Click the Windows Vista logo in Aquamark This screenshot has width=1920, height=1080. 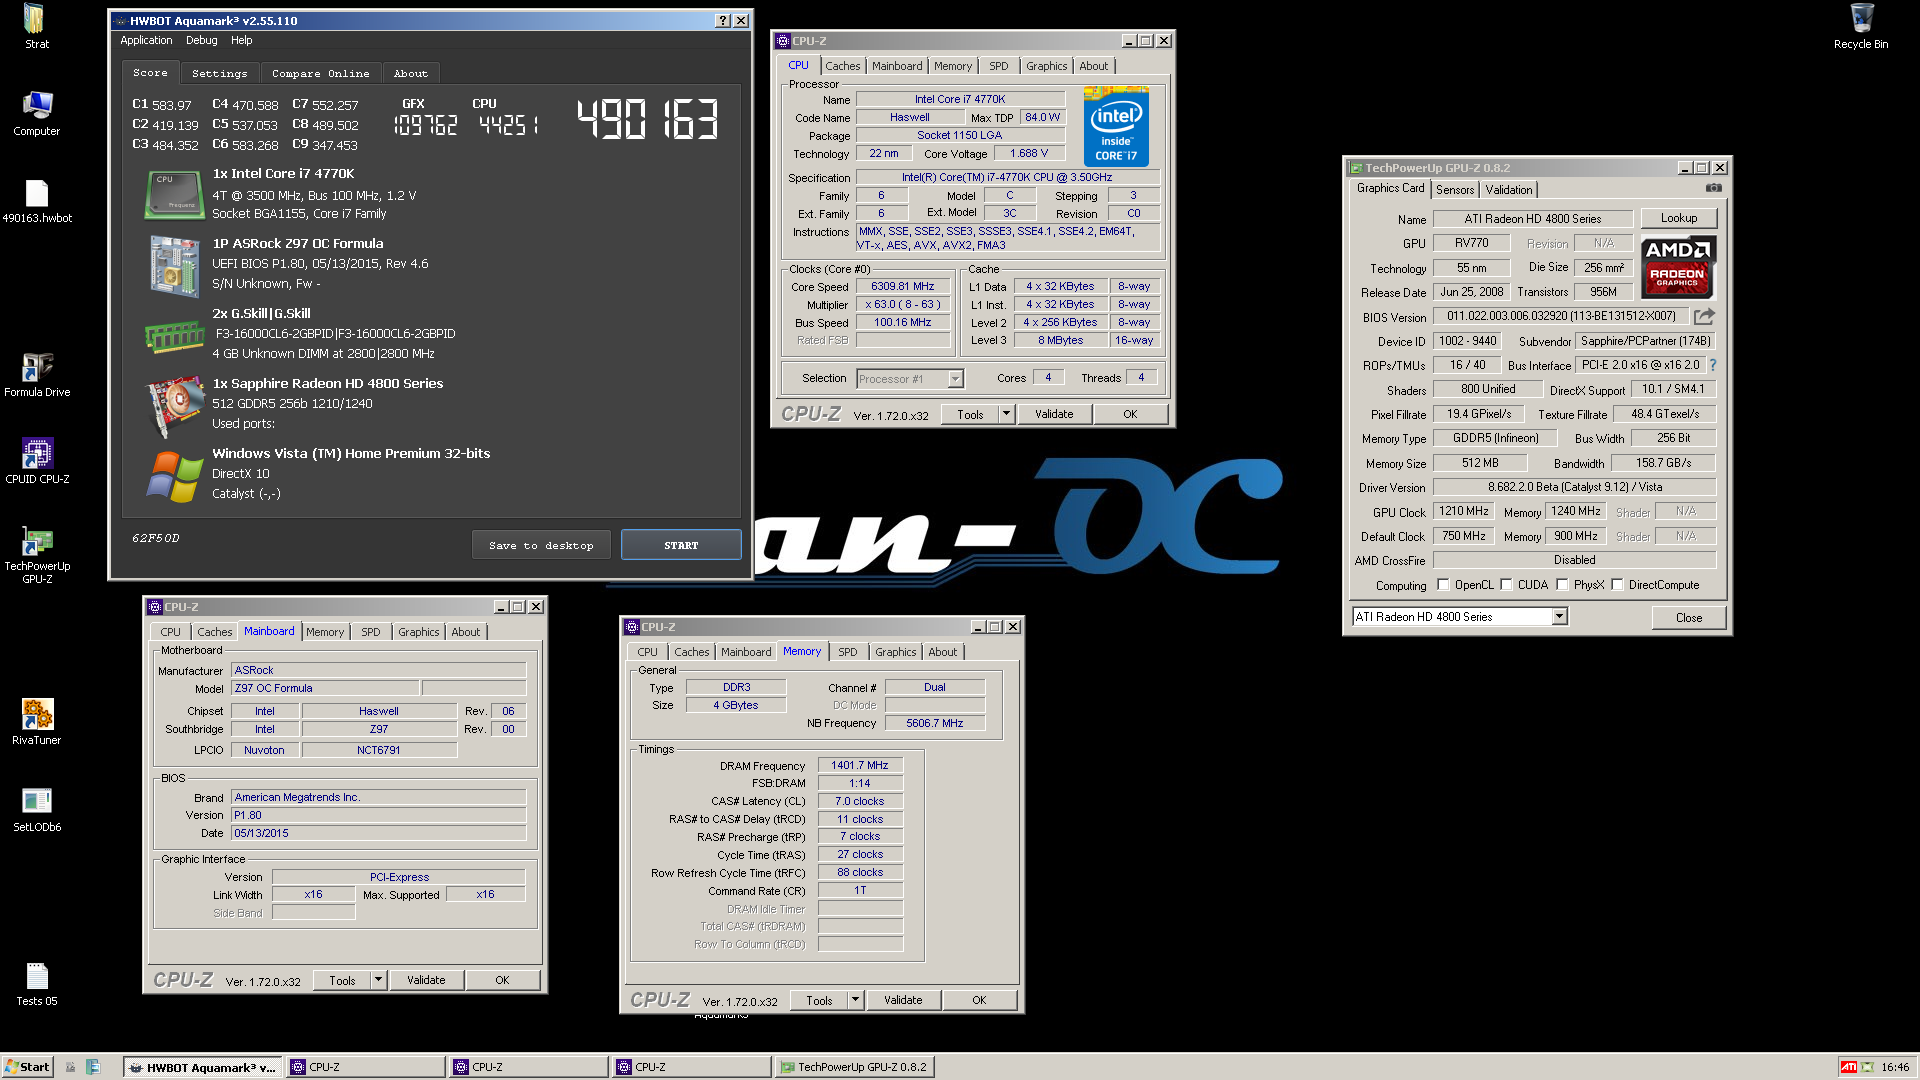pos(174,476)
